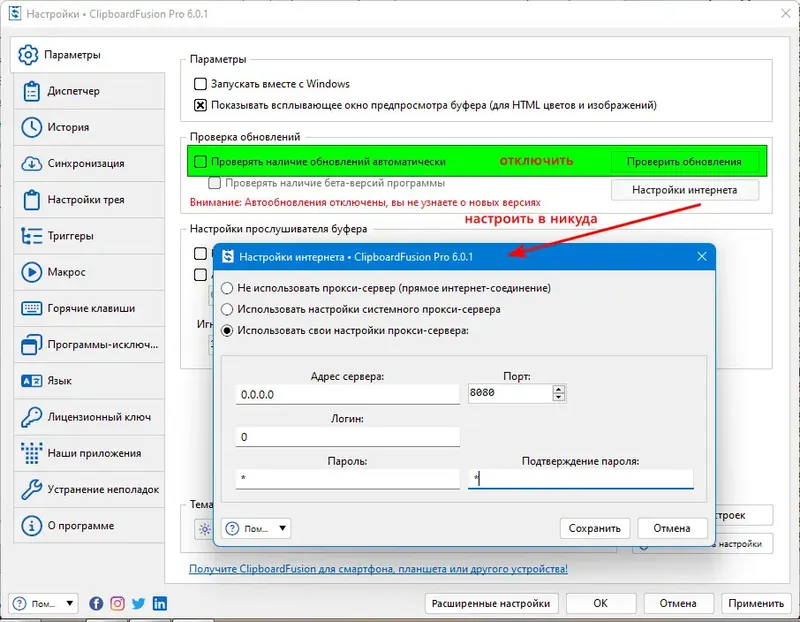Click the Применить button

(756, 604)
